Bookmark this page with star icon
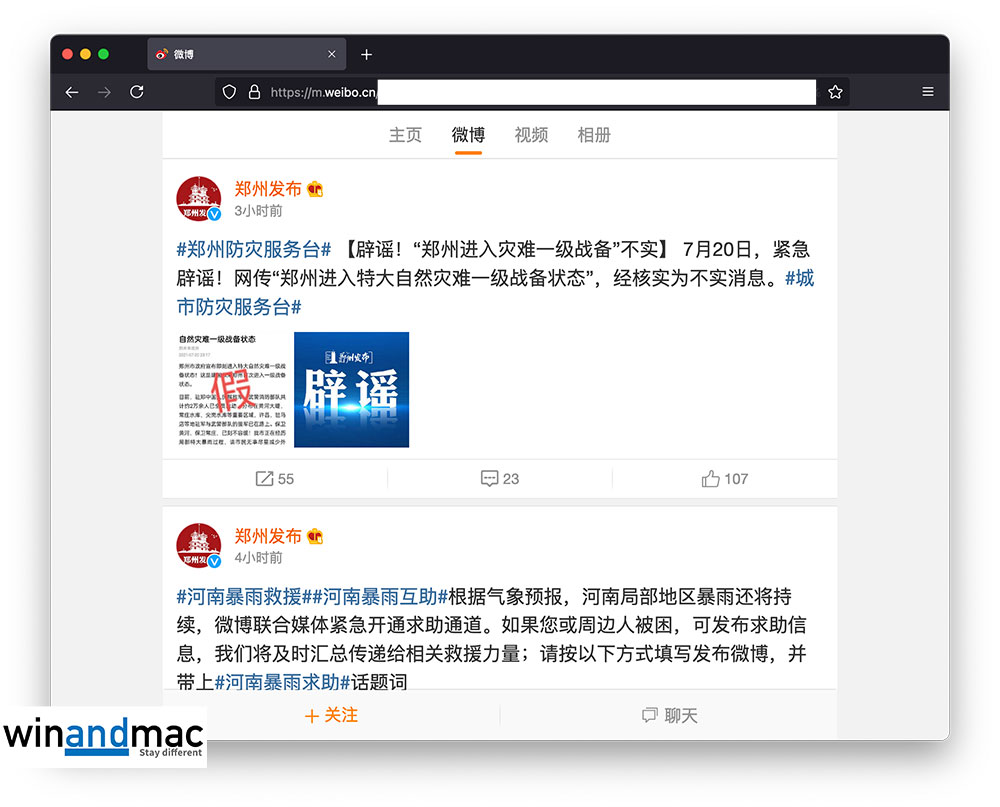Image resolution: width=1000 pixels, height=807 pixels. (x=835, y=92)
